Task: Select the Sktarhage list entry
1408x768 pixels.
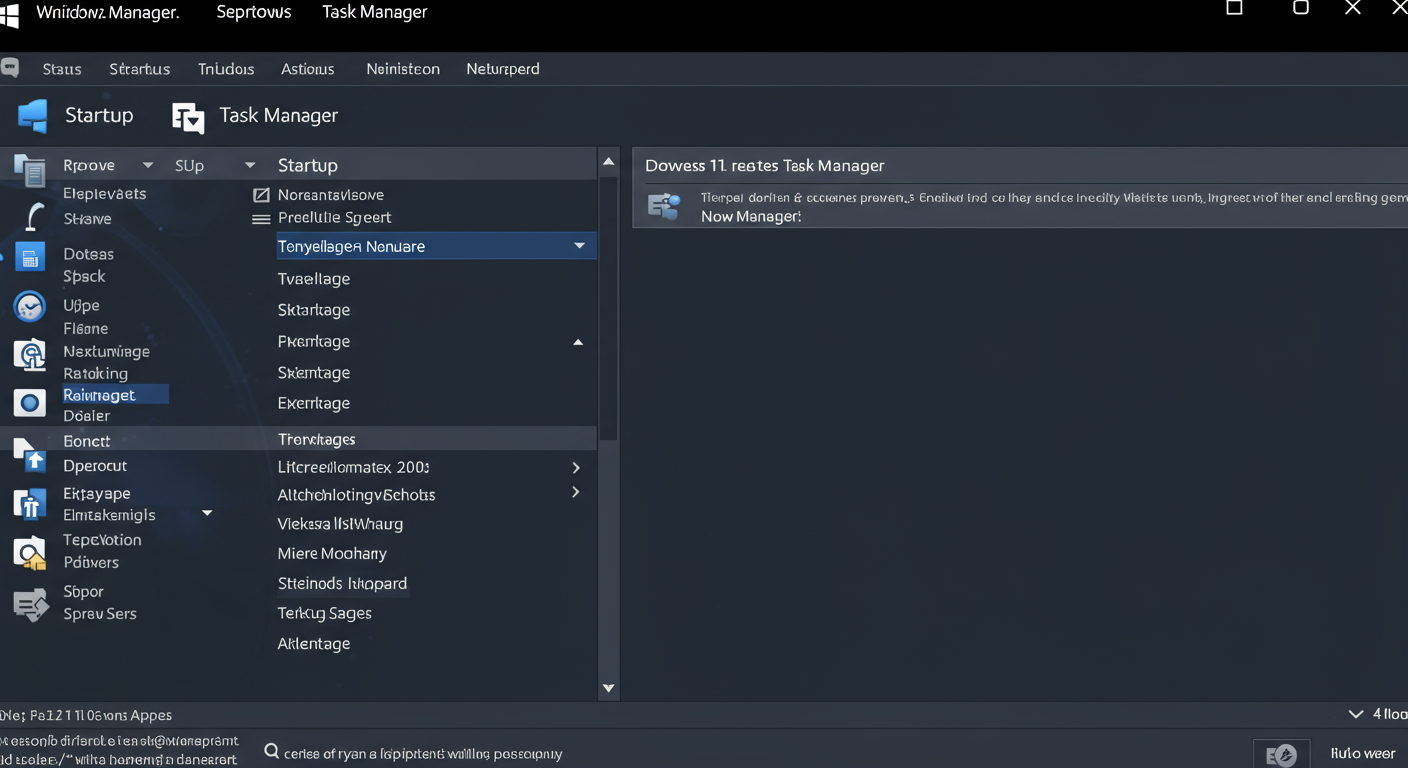Action: tap(314, 310)
